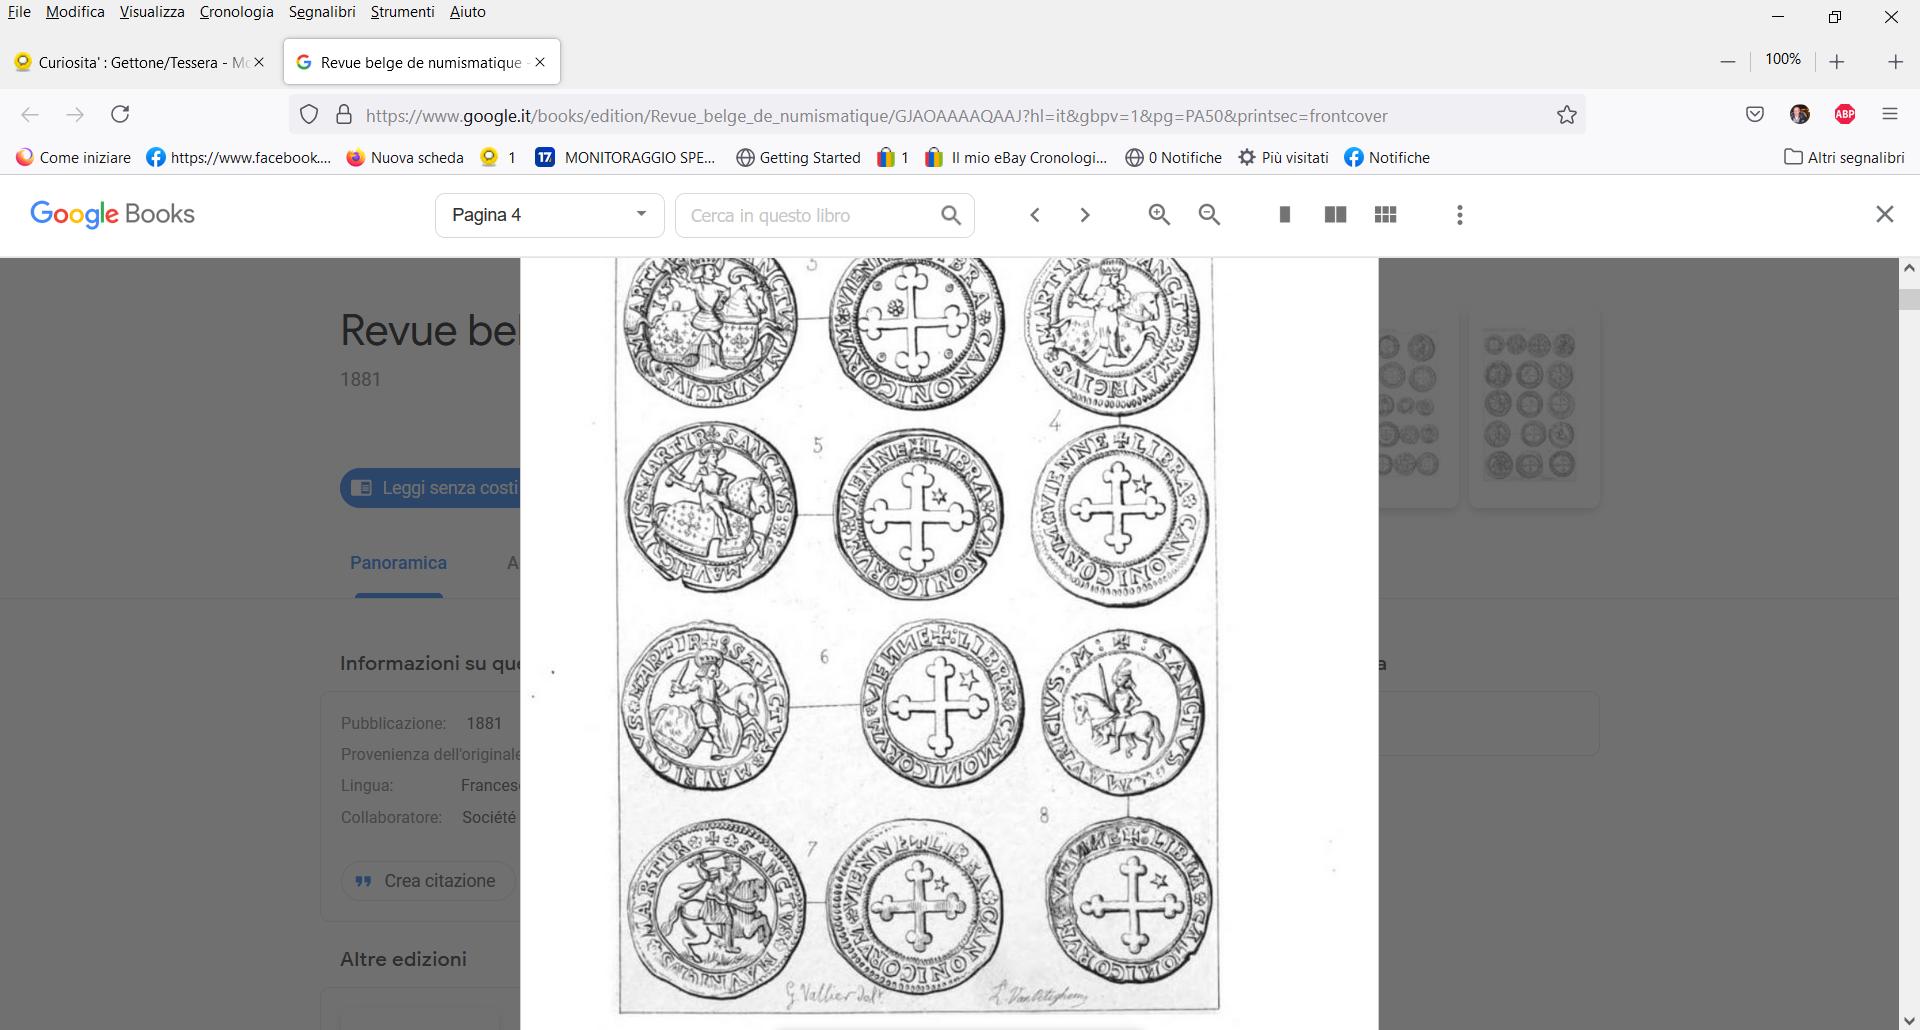Open the 'Come iniziare' bookmark
Image resolution: width=1920 pixels, height=1030 pixels.
(x=73, y=157)
